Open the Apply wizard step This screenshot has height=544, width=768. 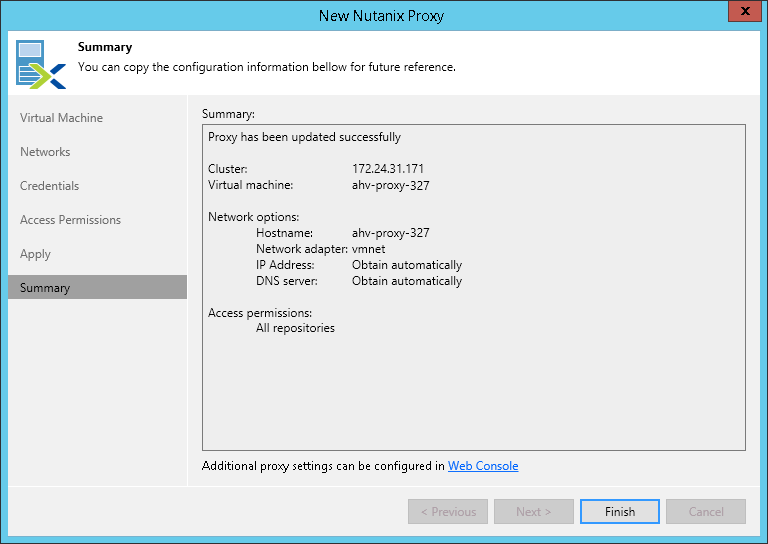tap(35, 254)
